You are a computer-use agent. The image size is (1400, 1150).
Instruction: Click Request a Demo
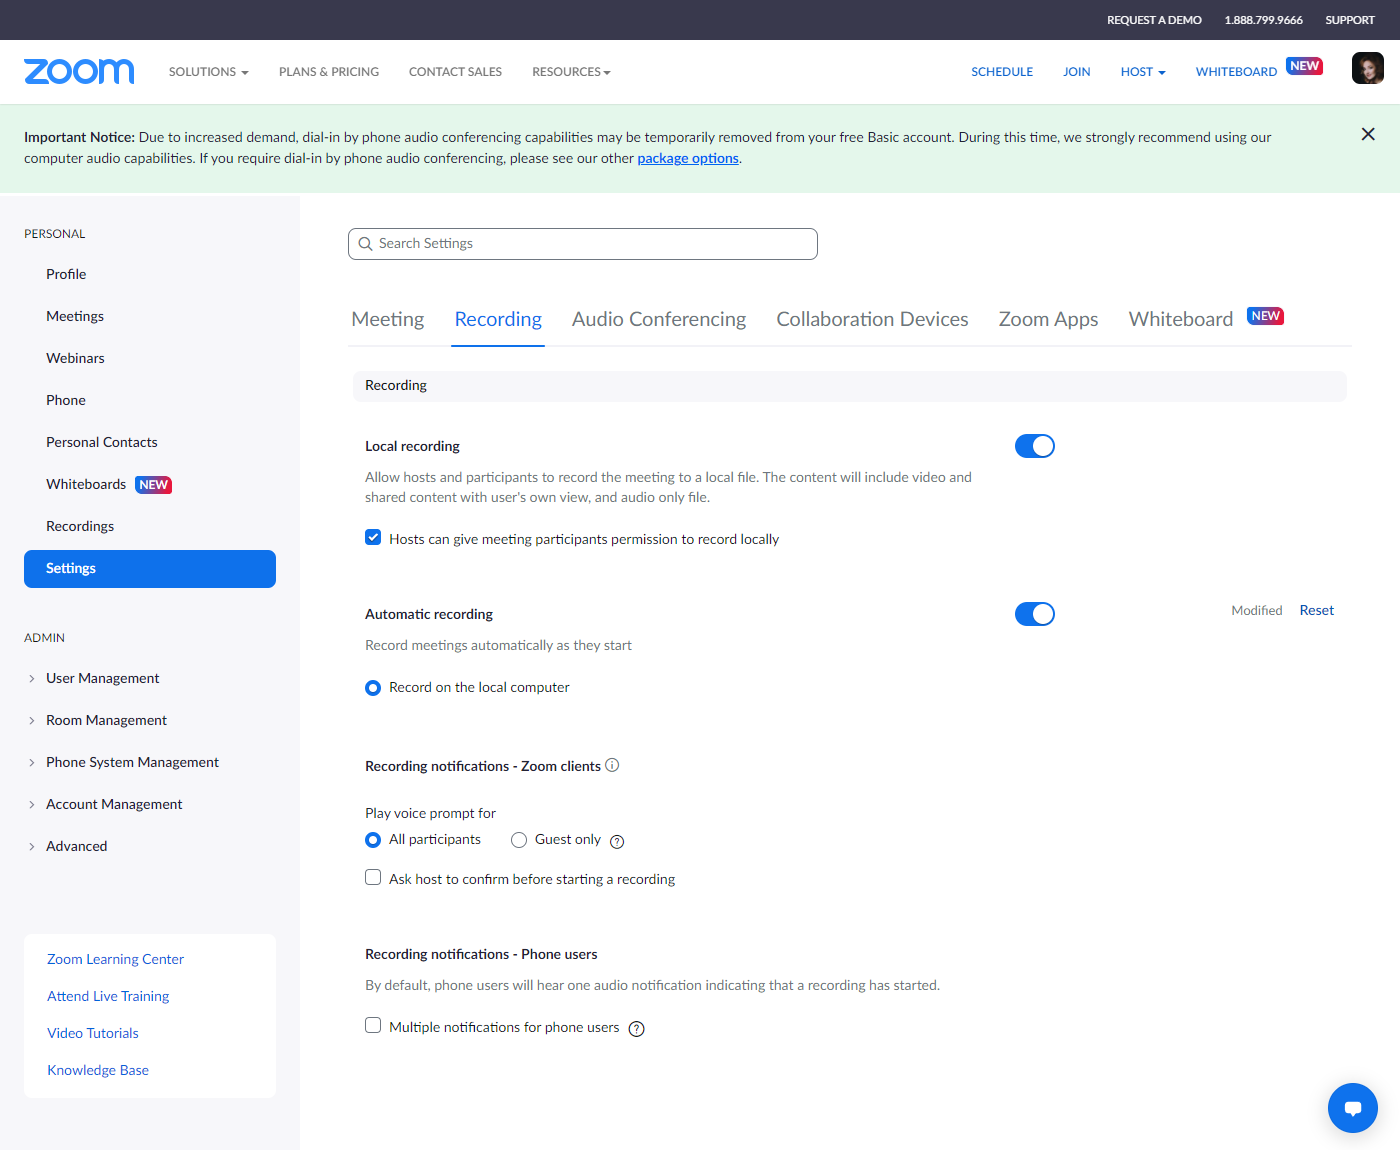1154,20
